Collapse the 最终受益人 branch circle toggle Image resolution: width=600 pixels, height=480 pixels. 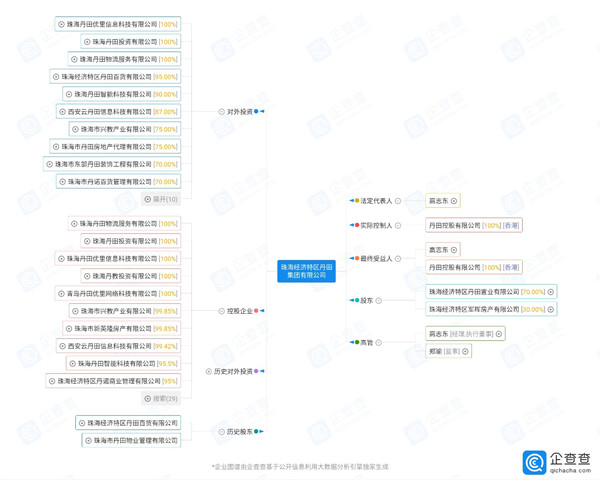point(398,259)
